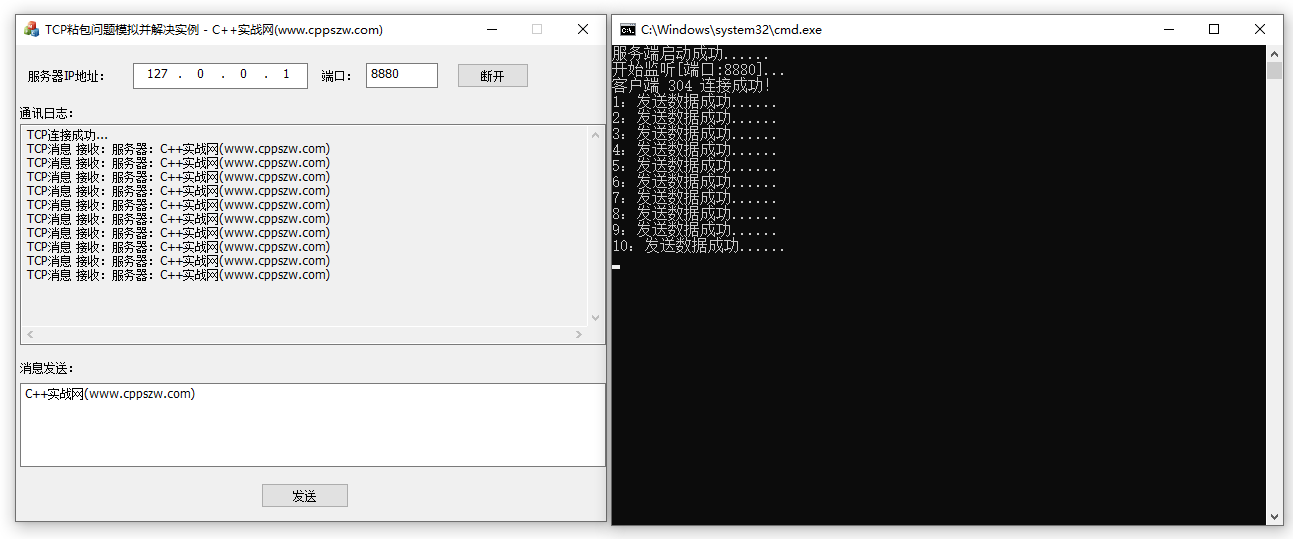Screen dimensions: 1293x539
Task: Click the 'TCP连接成功...' log line
Action: (67, 135)
